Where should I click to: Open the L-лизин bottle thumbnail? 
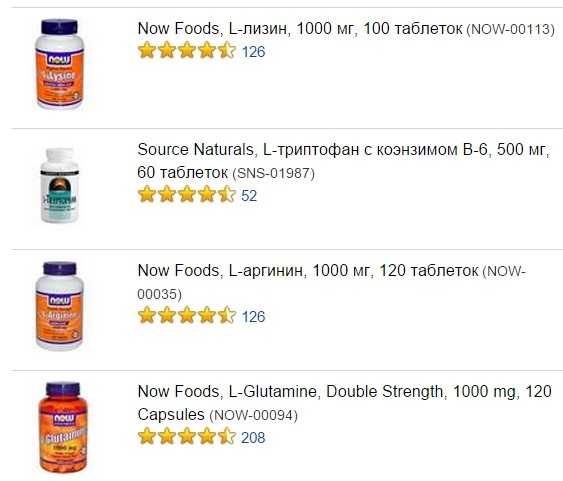click(x=60, y=64)
